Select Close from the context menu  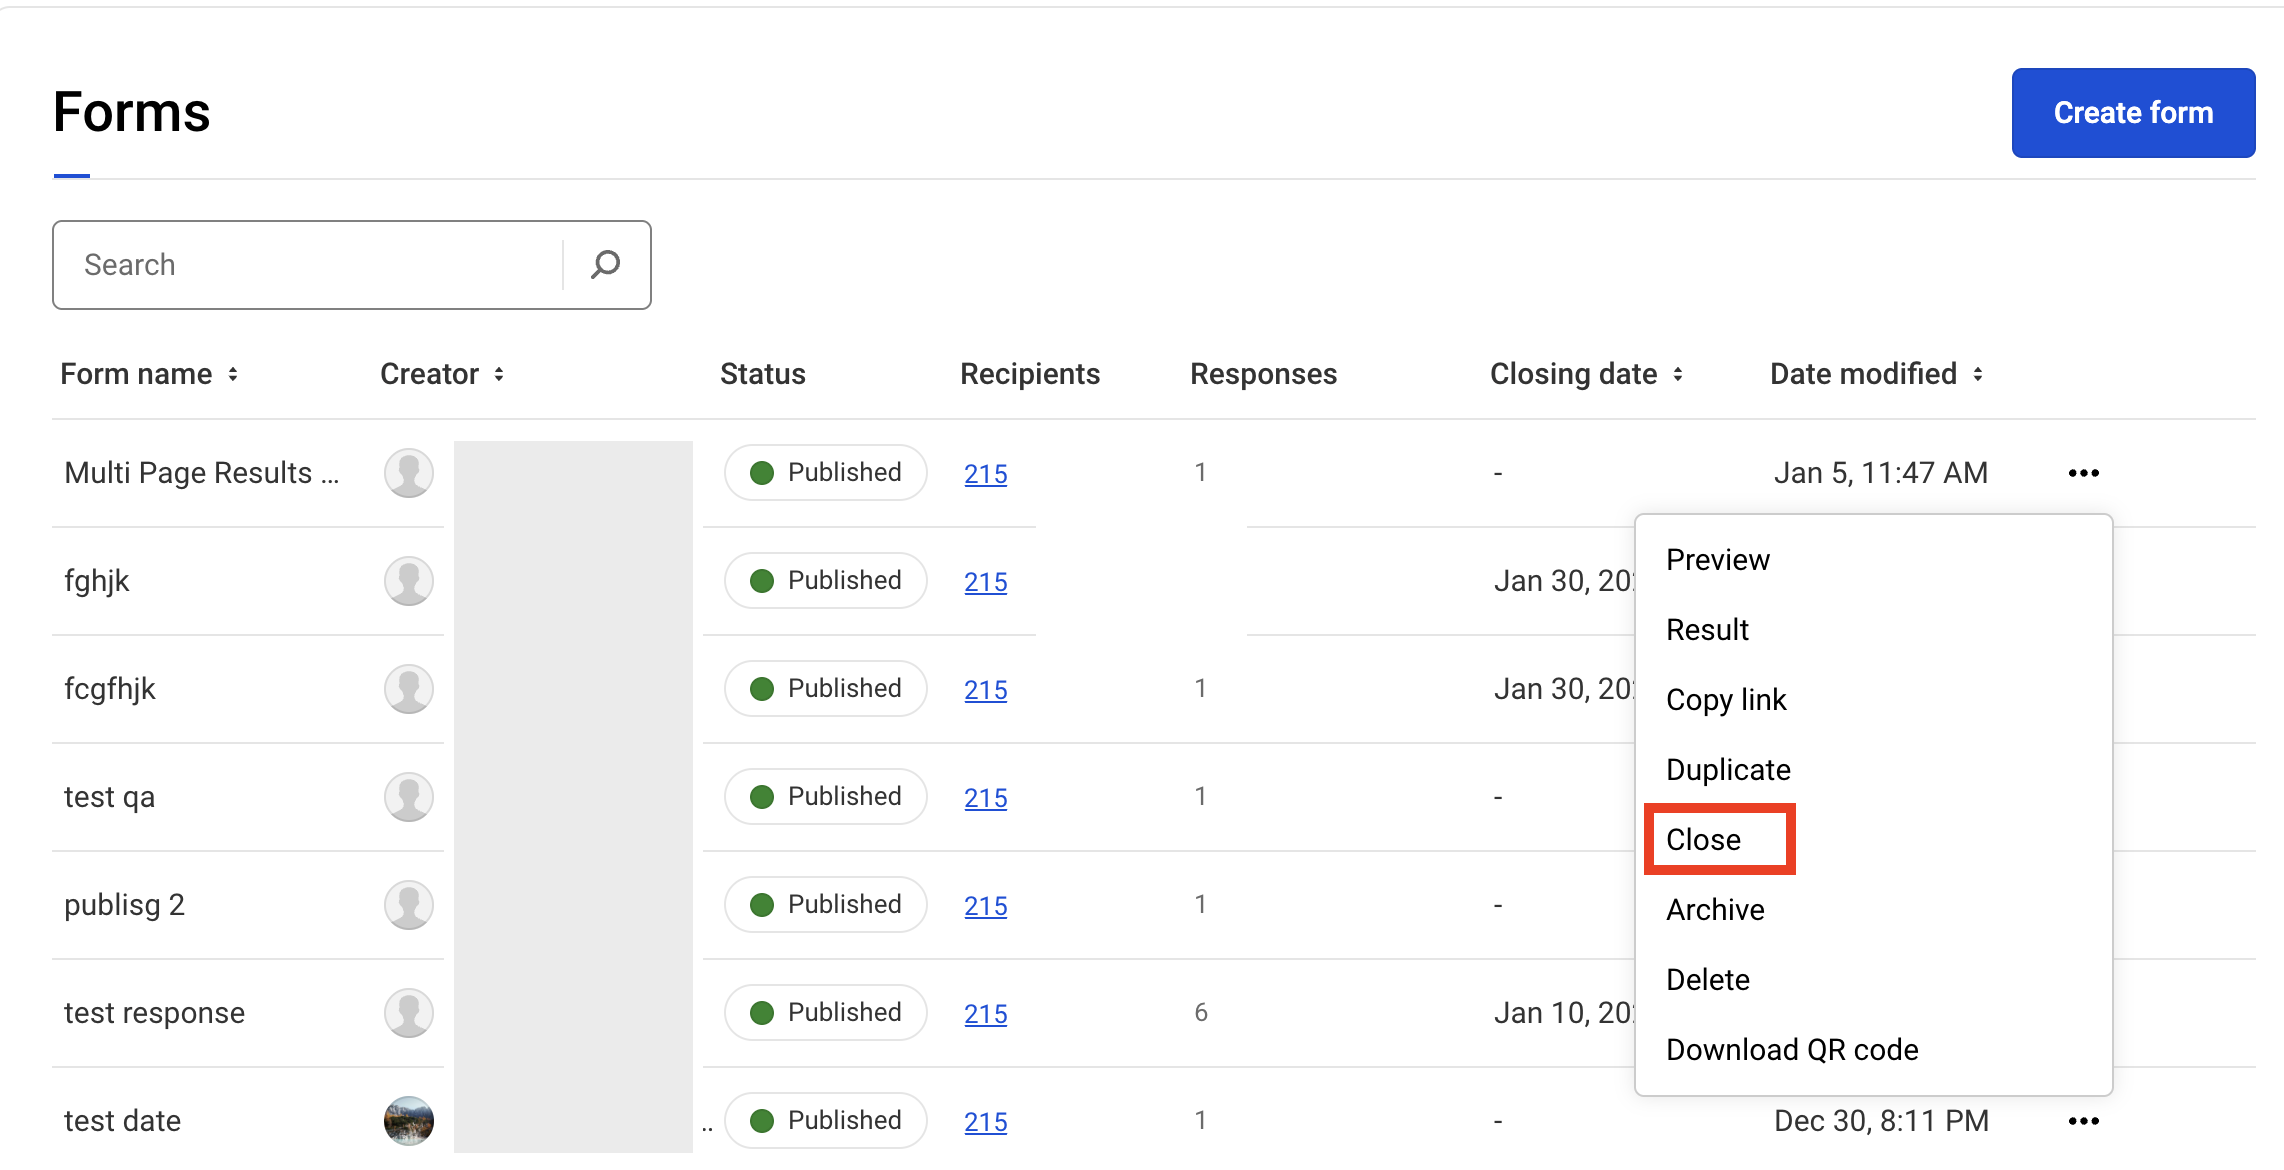coord(1702,839)
